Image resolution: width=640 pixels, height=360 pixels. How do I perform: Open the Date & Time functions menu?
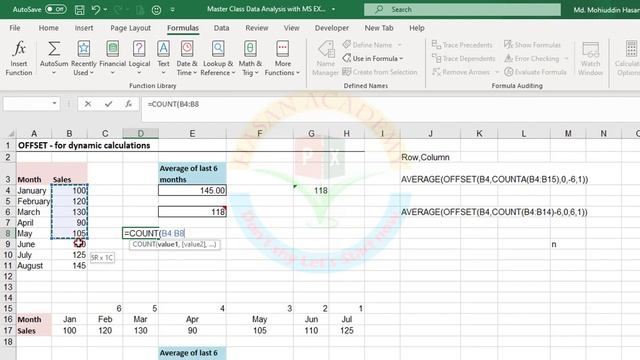tap(187, 58)
